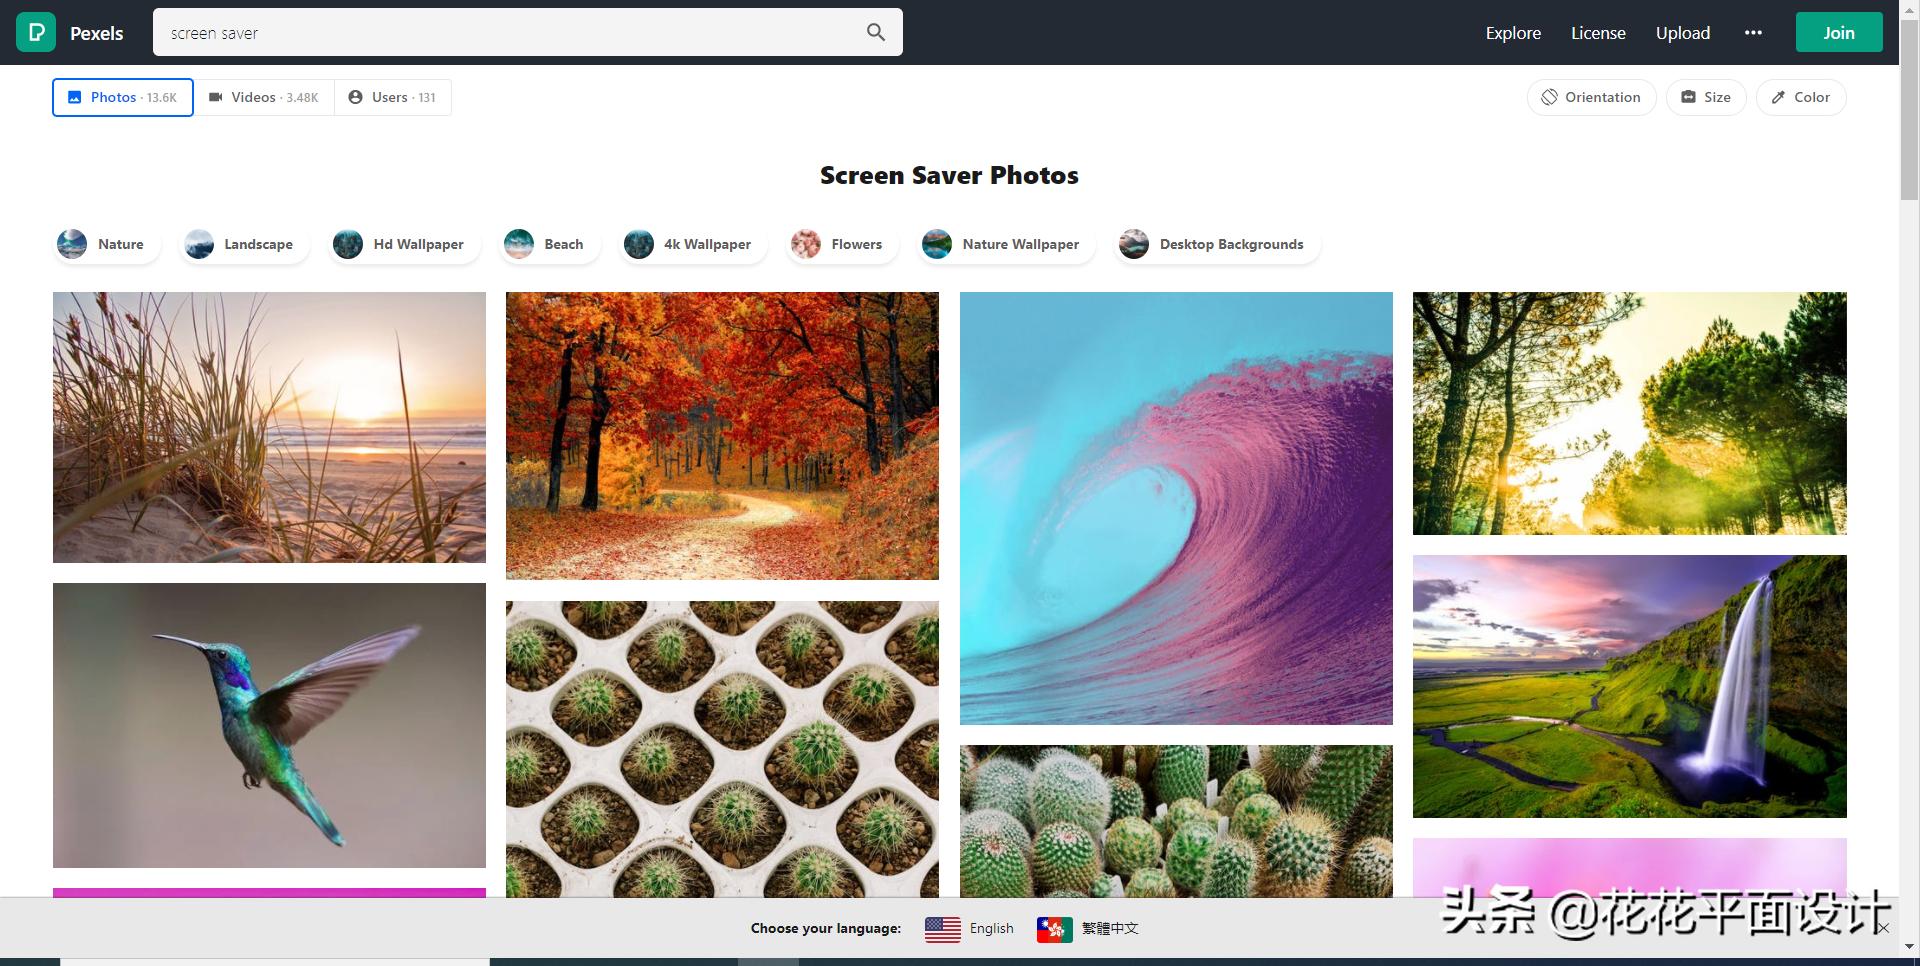Screen dimensions: 1920x966
Task: Open the three-dots more menu
Action: tap(1753, 33)
